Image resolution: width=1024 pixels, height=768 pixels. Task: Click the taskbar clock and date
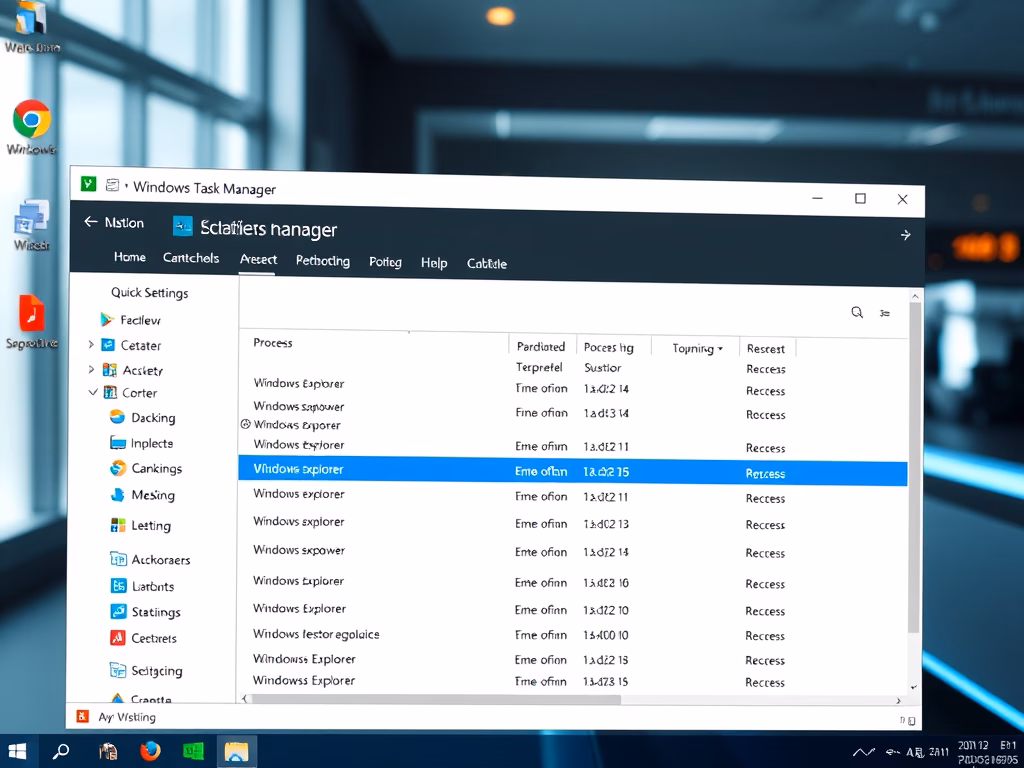(987, 752)
